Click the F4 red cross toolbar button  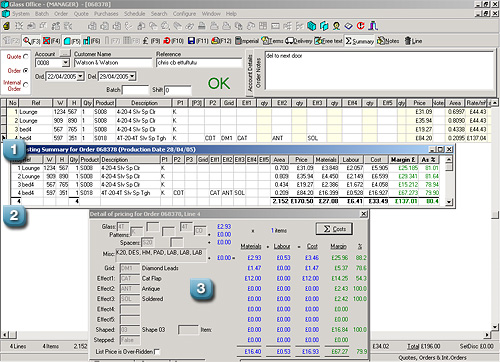click(51, 41)
